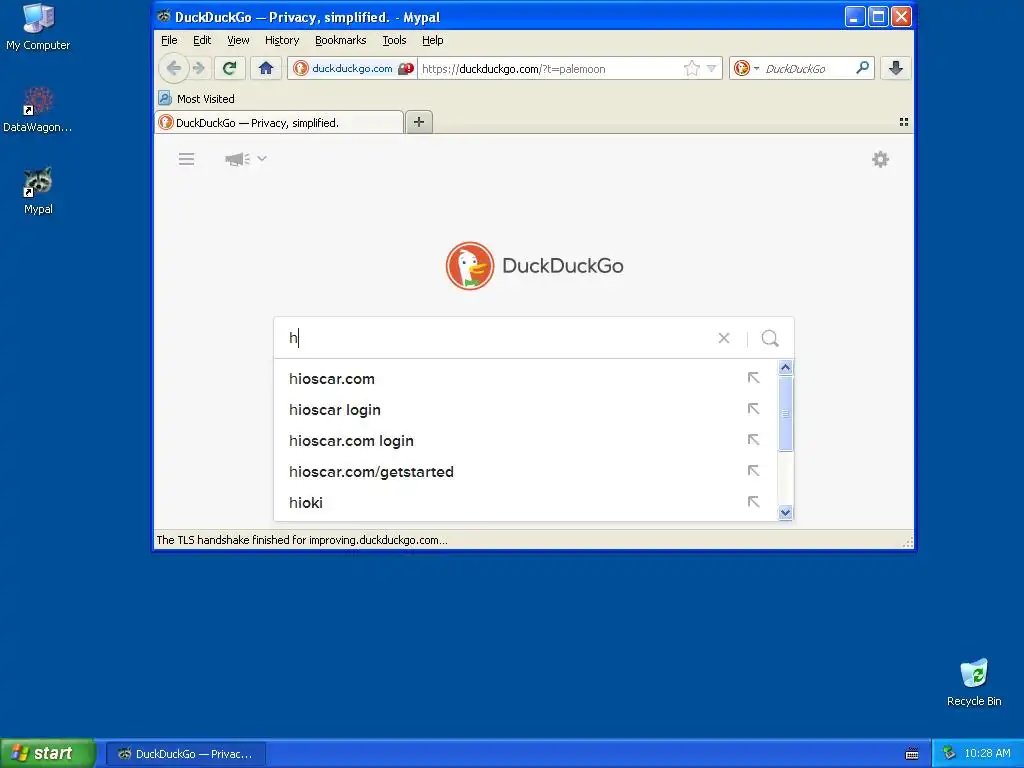
Task: Select suggestion hioscar.com
Action: (x=525, y=379)
